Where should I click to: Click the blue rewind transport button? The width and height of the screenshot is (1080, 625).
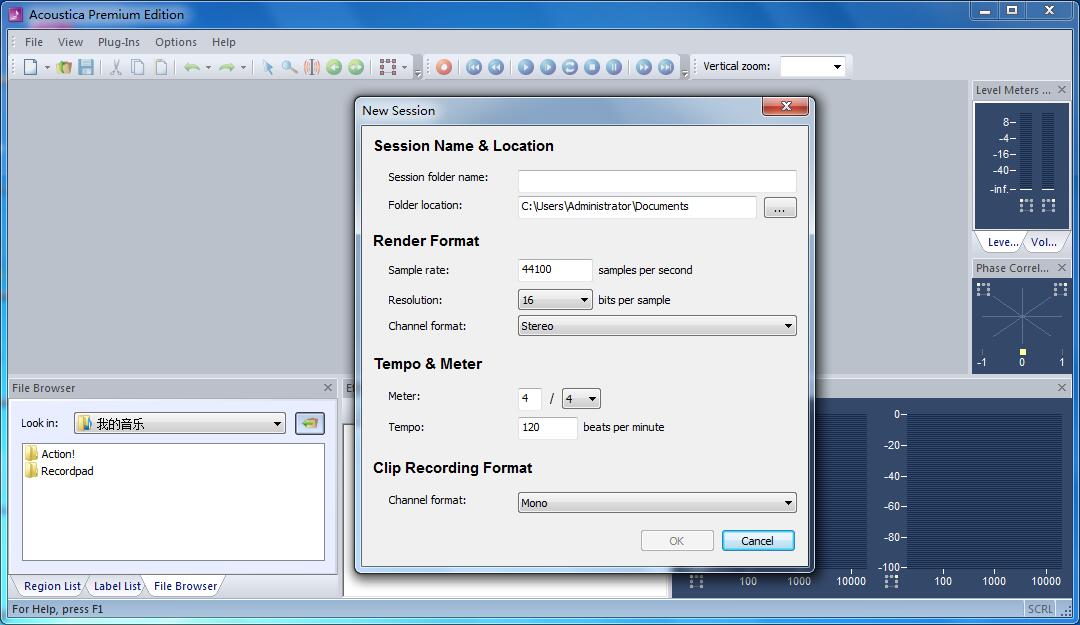click(496, 67)
